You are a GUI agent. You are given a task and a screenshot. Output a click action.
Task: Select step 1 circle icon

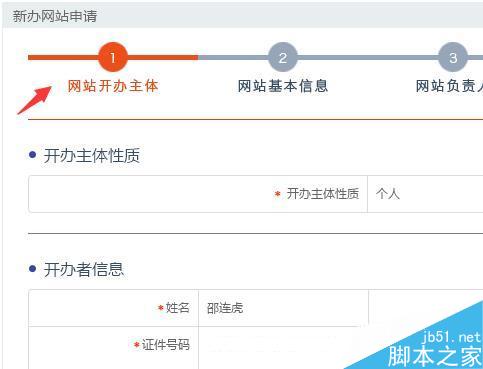click(113, 57)
